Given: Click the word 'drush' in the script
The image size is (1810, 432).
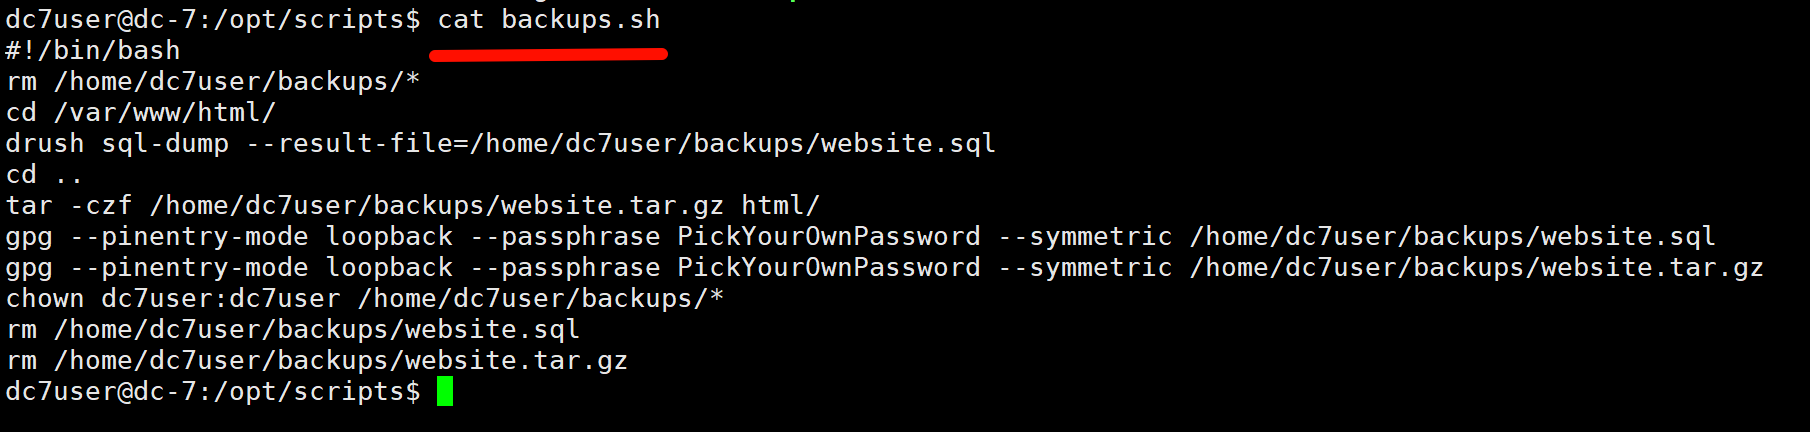Looking at the screenshot, I should [45, 143].
